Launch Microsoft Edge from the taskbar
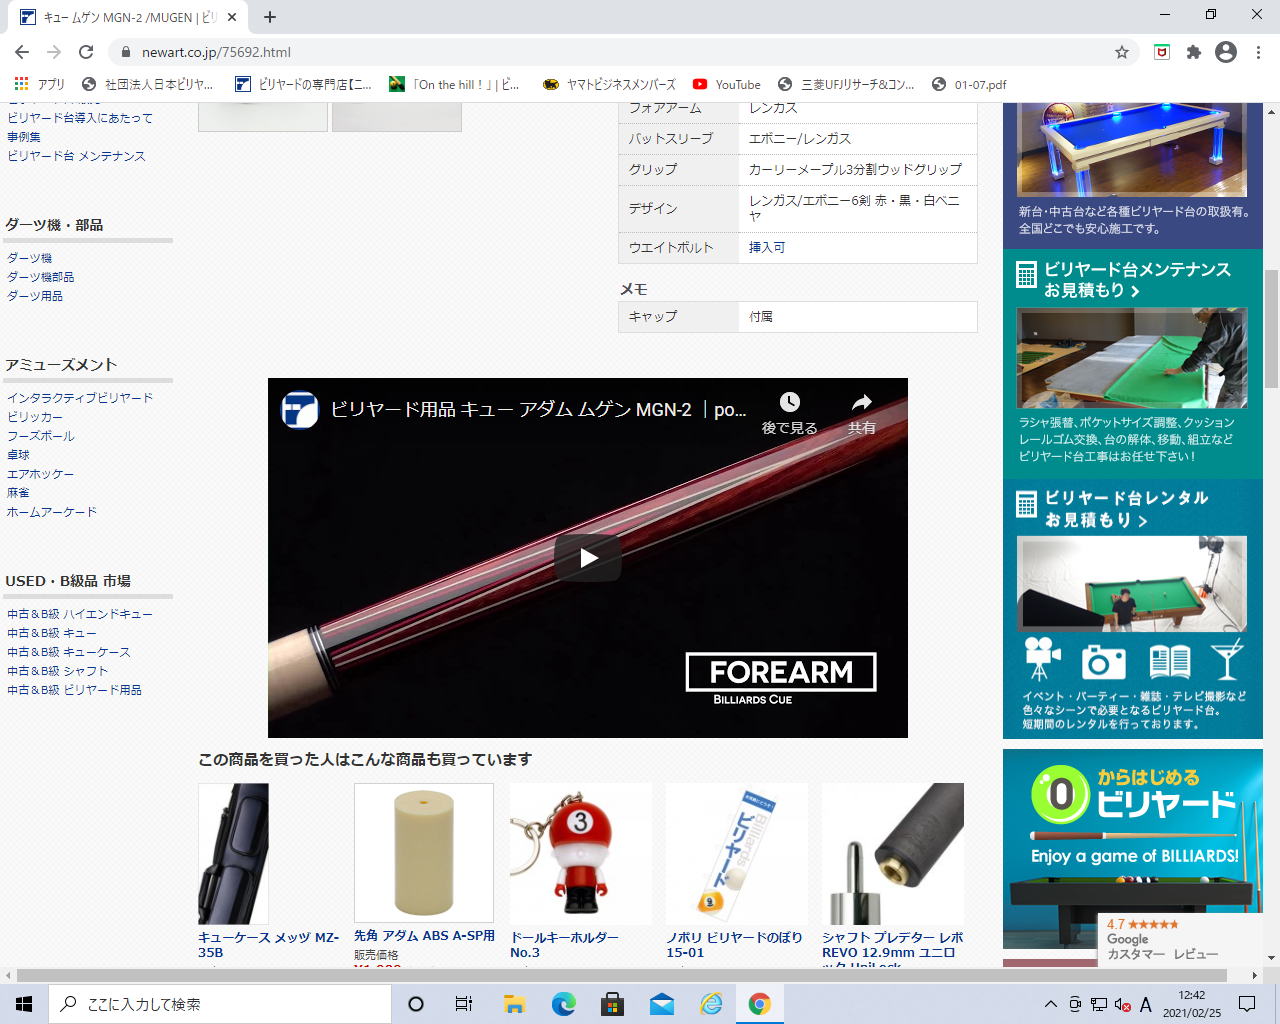Image resolution: width=1280 pixels, height=1024 pixels. [564, 1004]
